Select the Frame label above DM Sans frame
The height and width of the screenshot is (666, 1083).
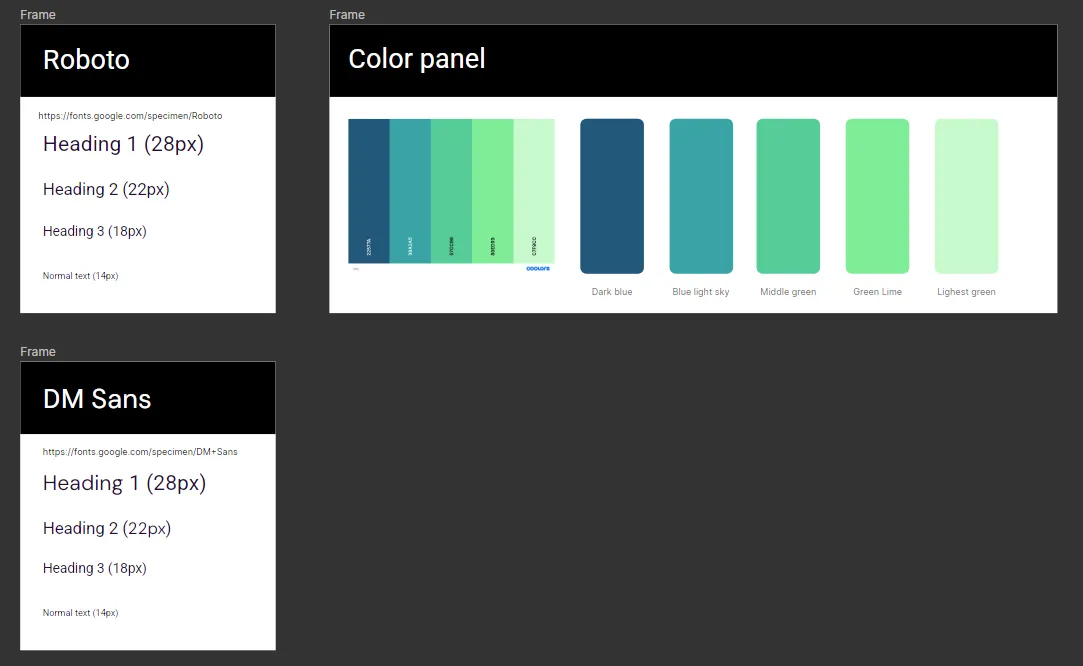pos(38,352)
